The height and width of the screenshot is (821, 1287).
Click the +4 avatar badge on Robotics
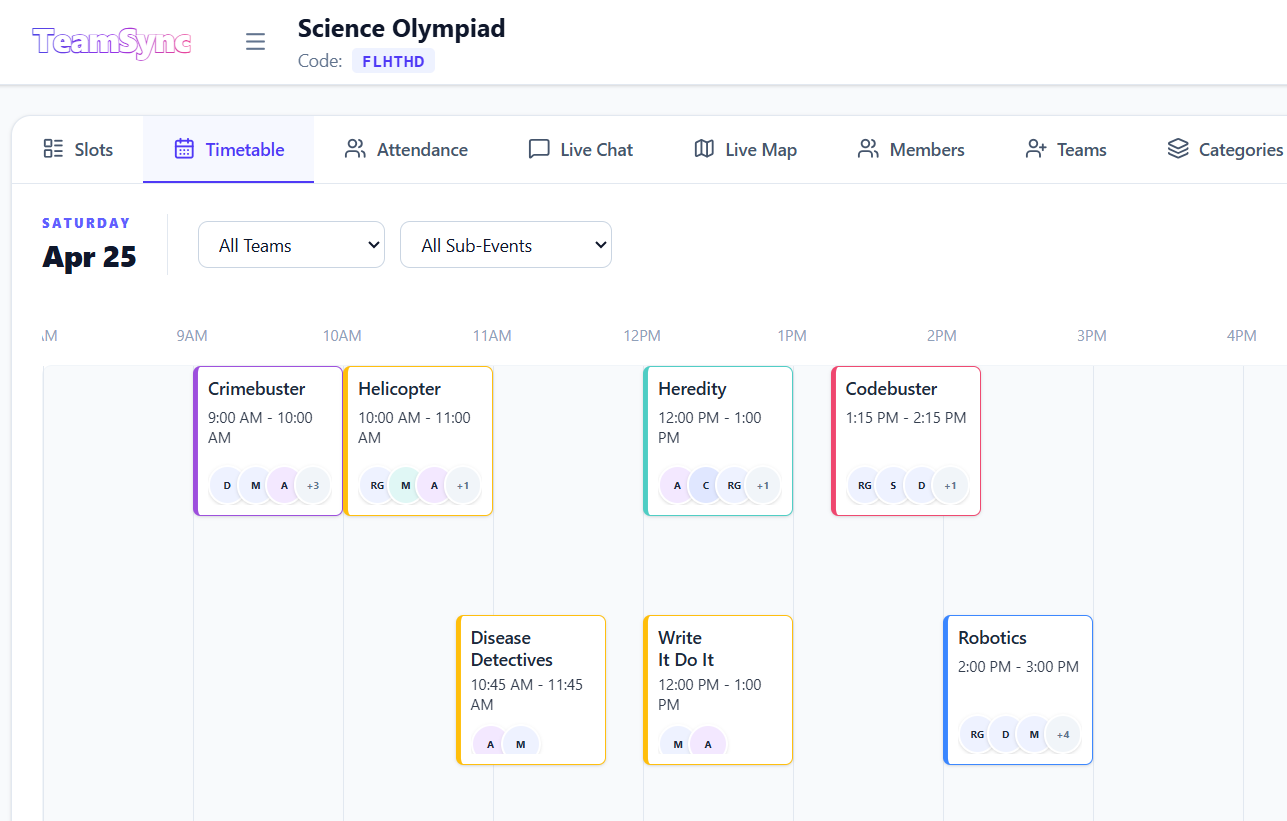[x=1063, y=735]
